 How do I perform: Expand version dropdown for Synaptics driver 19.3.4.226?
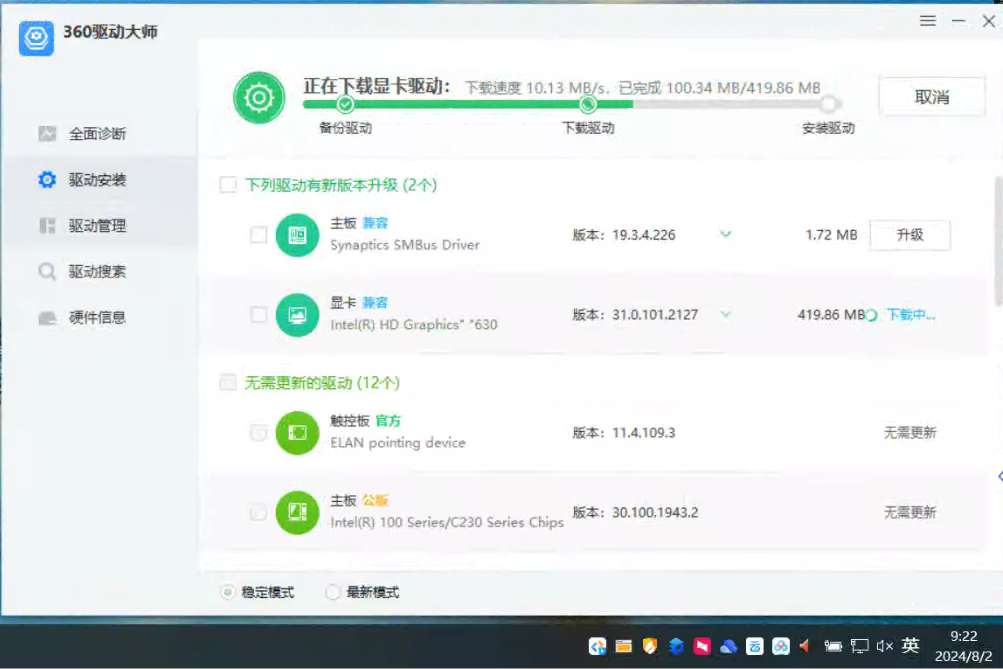726,235
